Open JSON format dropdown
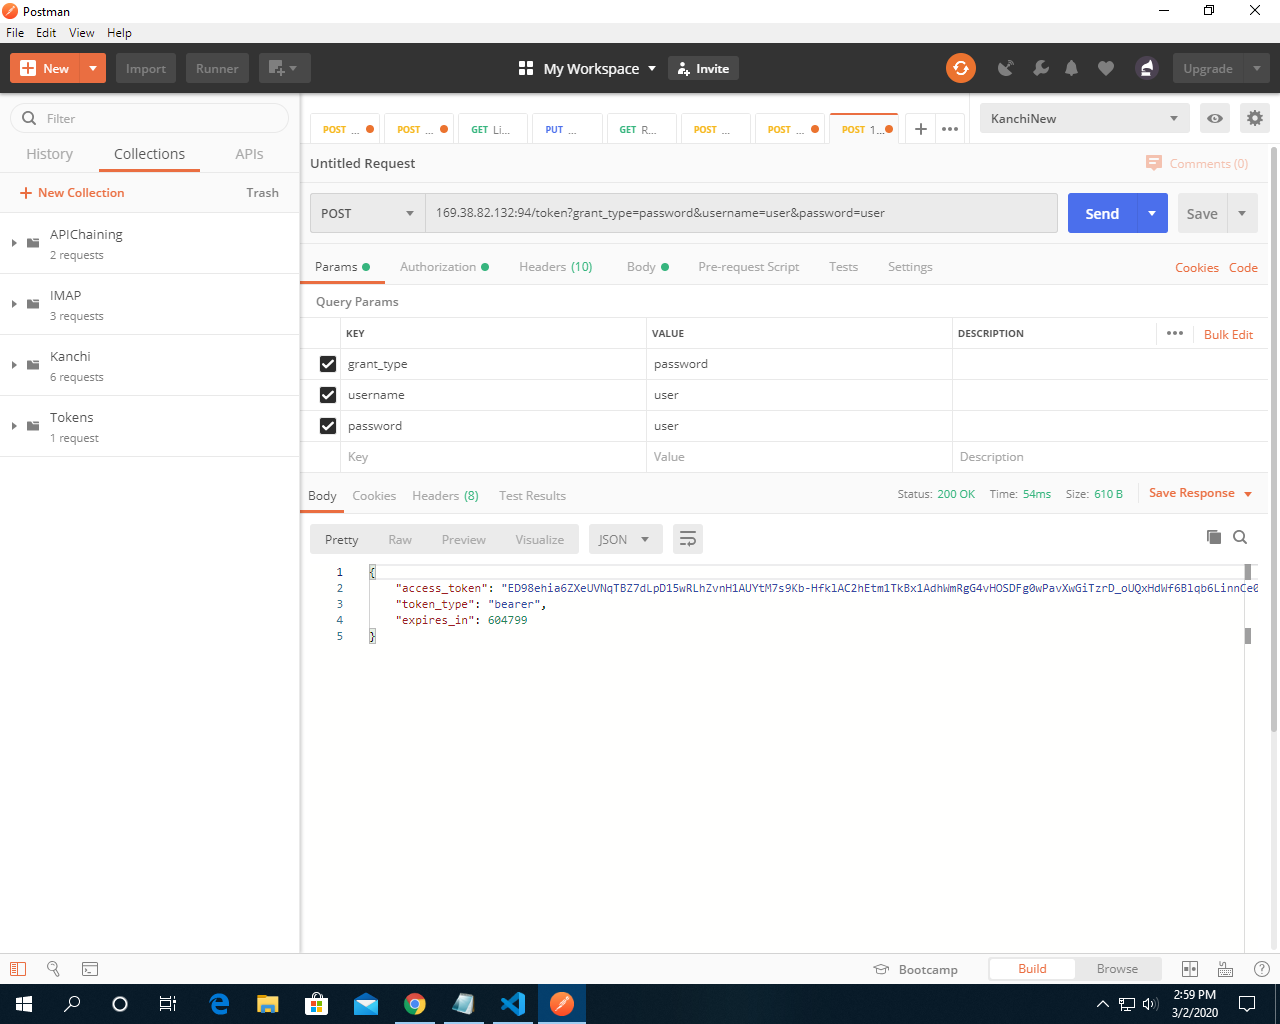Image resolution: width=1280 pixels, height=1024 pixels. [625, 539]
